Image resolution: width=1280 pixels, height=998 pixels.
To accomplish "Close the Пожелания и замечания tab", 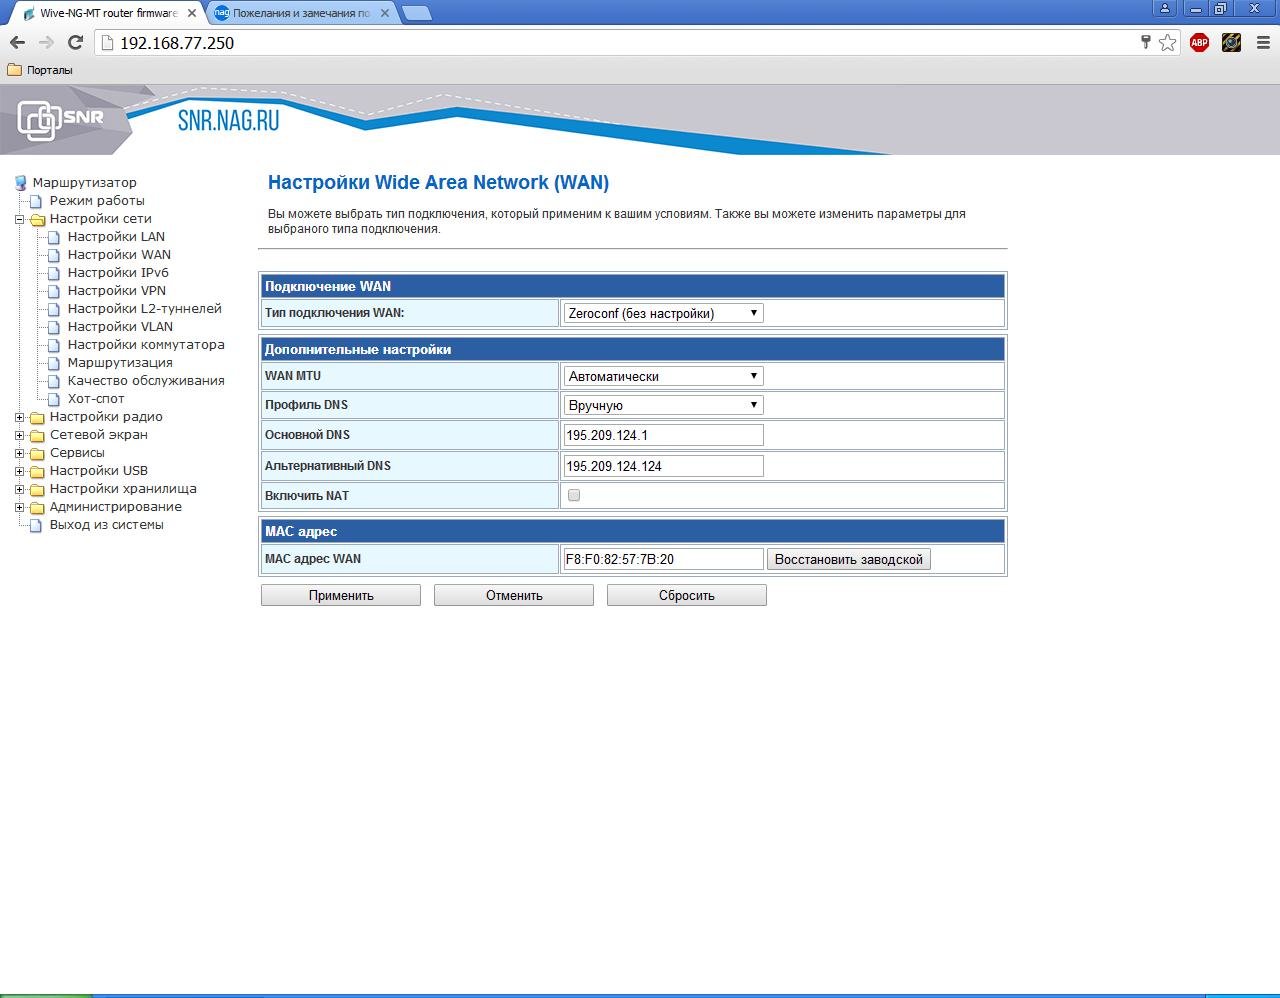I will point(385,13).
